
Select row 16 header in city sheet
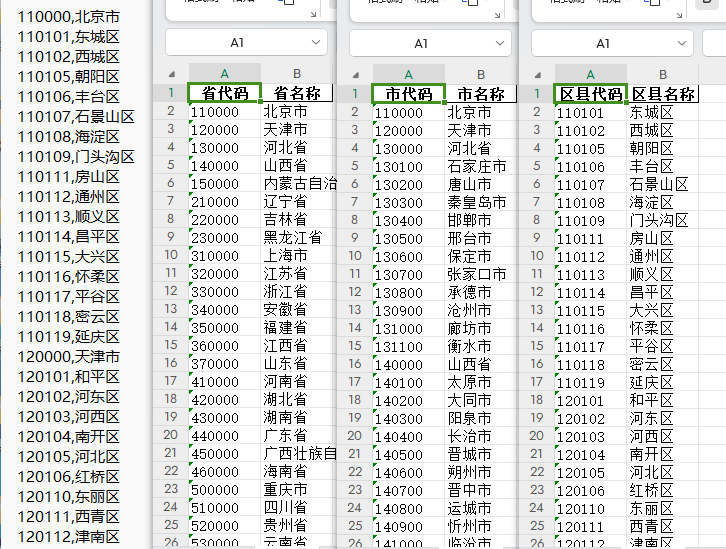click(355, 364)
